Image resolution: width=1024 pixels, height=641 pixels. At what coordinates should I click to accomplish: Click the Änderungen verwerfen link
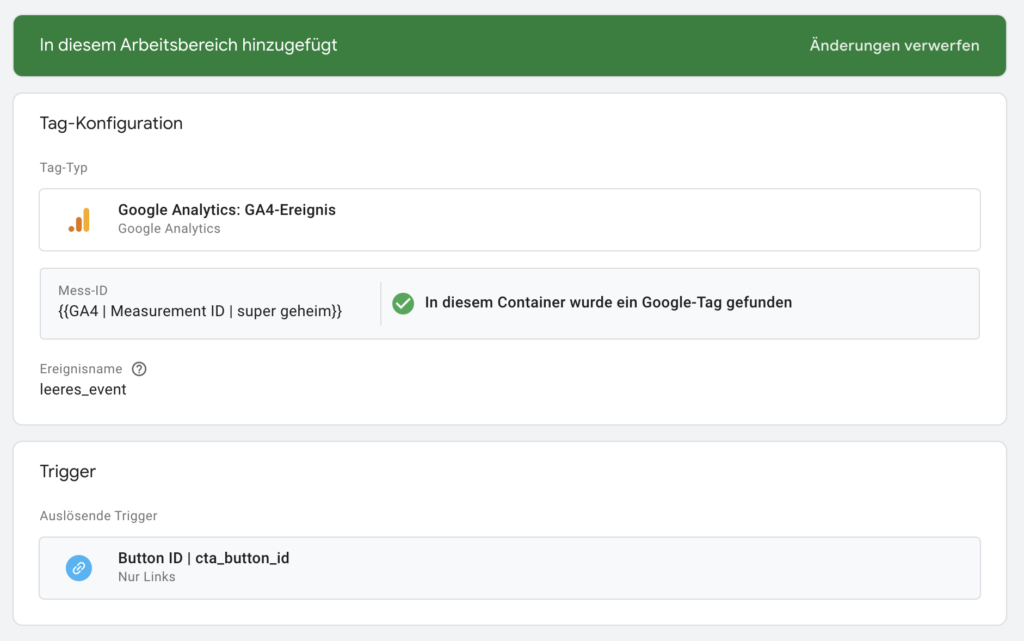pyautogui.click(x=894, y=45)
